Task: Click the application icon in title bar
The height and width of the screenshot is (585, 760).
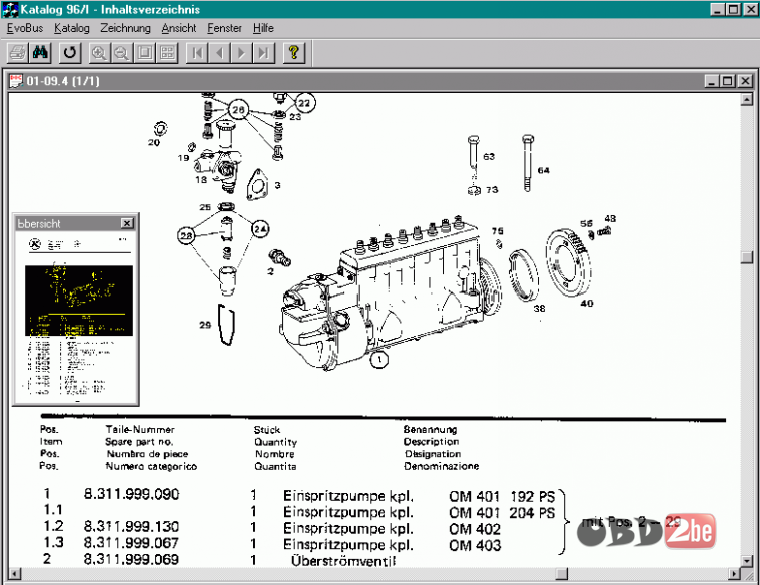Action: 10,9
